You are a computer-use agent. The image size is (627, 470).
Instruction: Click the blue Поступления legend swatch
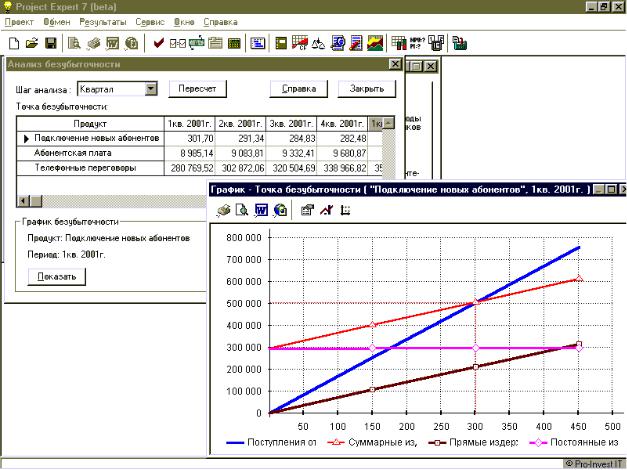(x=235, y=443)
